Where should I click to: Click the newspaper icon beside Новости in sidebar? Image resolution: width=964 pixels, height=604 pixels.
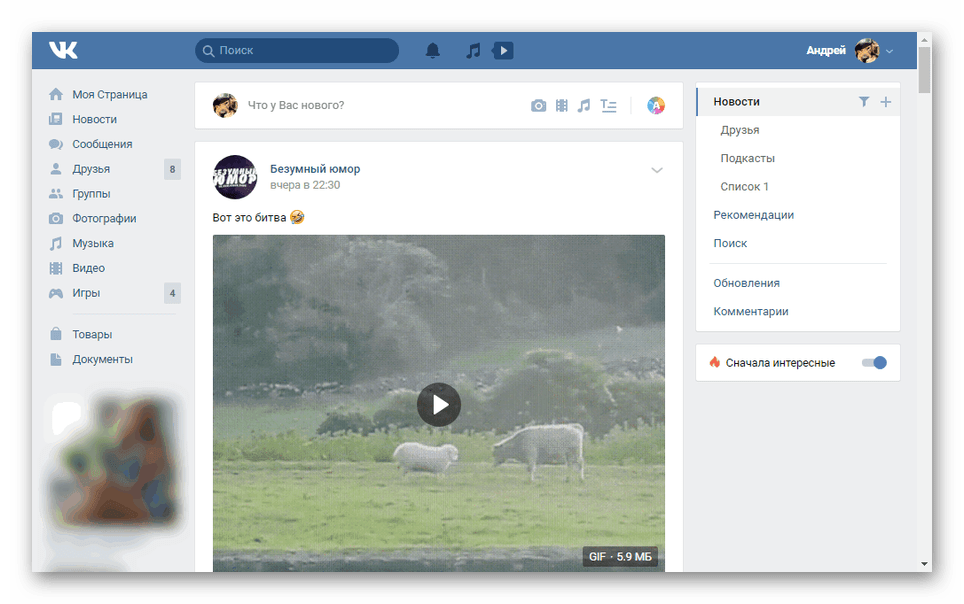point(56,119)
